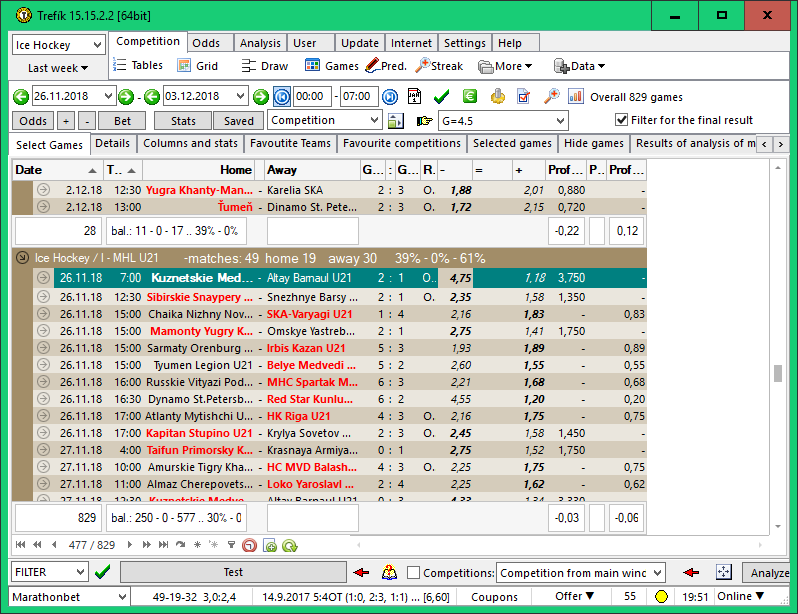Click the Stats button
798x614 pixels.
pyautogui.click(x=183, y=121)
